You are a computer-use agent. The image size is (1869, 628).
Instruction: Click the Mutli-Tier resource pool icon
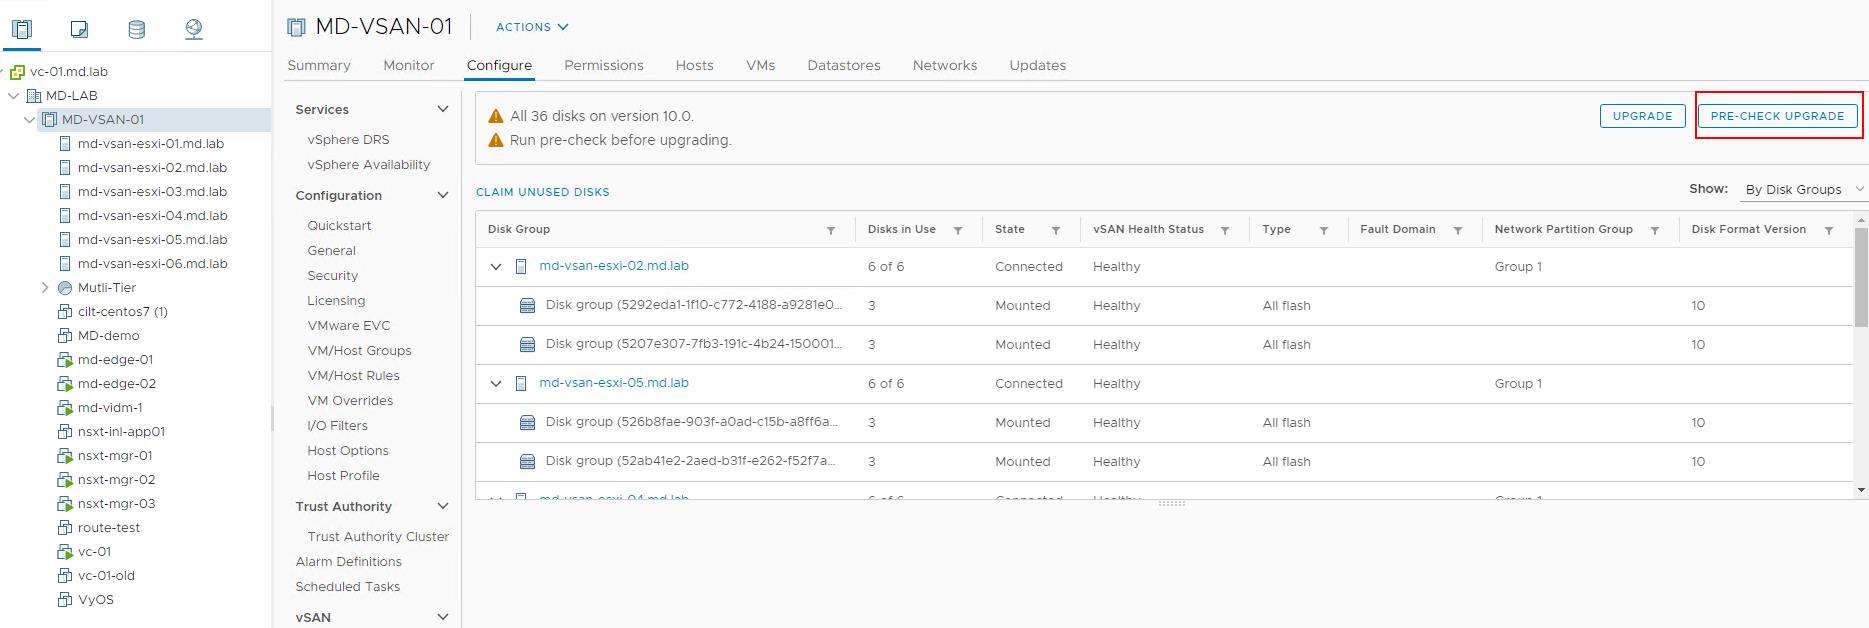(x=65, y=288)
